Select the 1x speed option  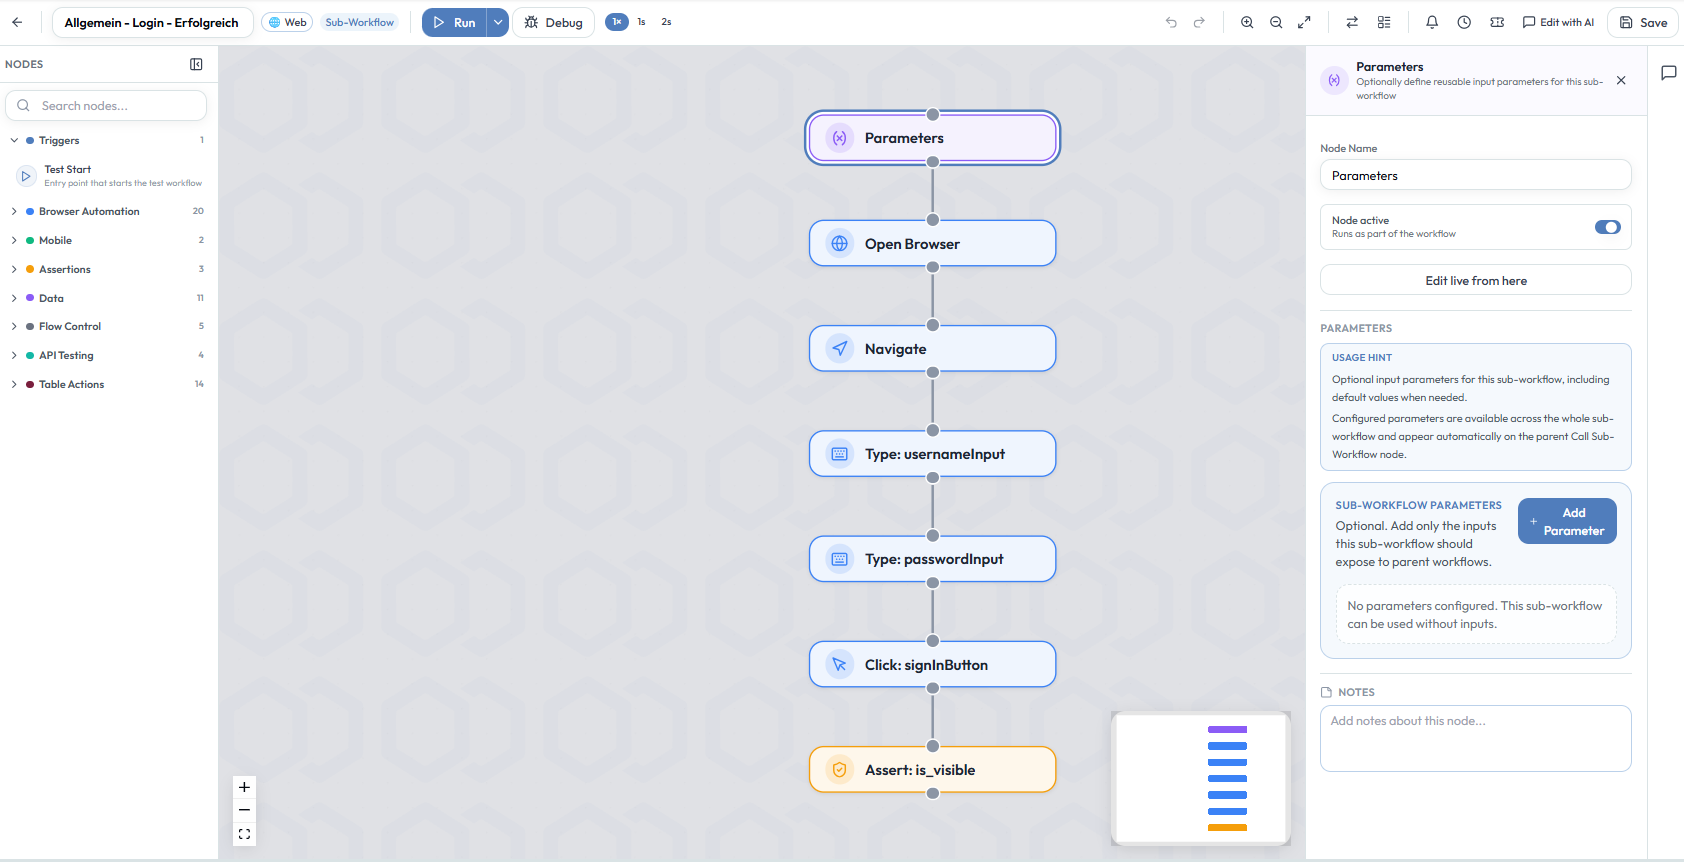click(x=617, y=22)
